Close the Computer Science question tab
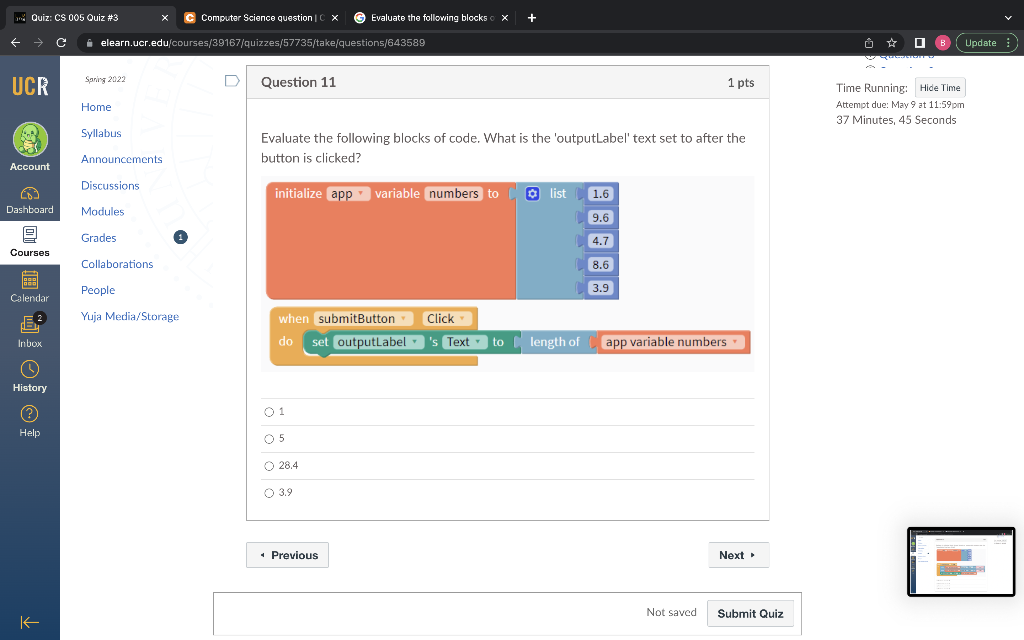 click(334, 18)
